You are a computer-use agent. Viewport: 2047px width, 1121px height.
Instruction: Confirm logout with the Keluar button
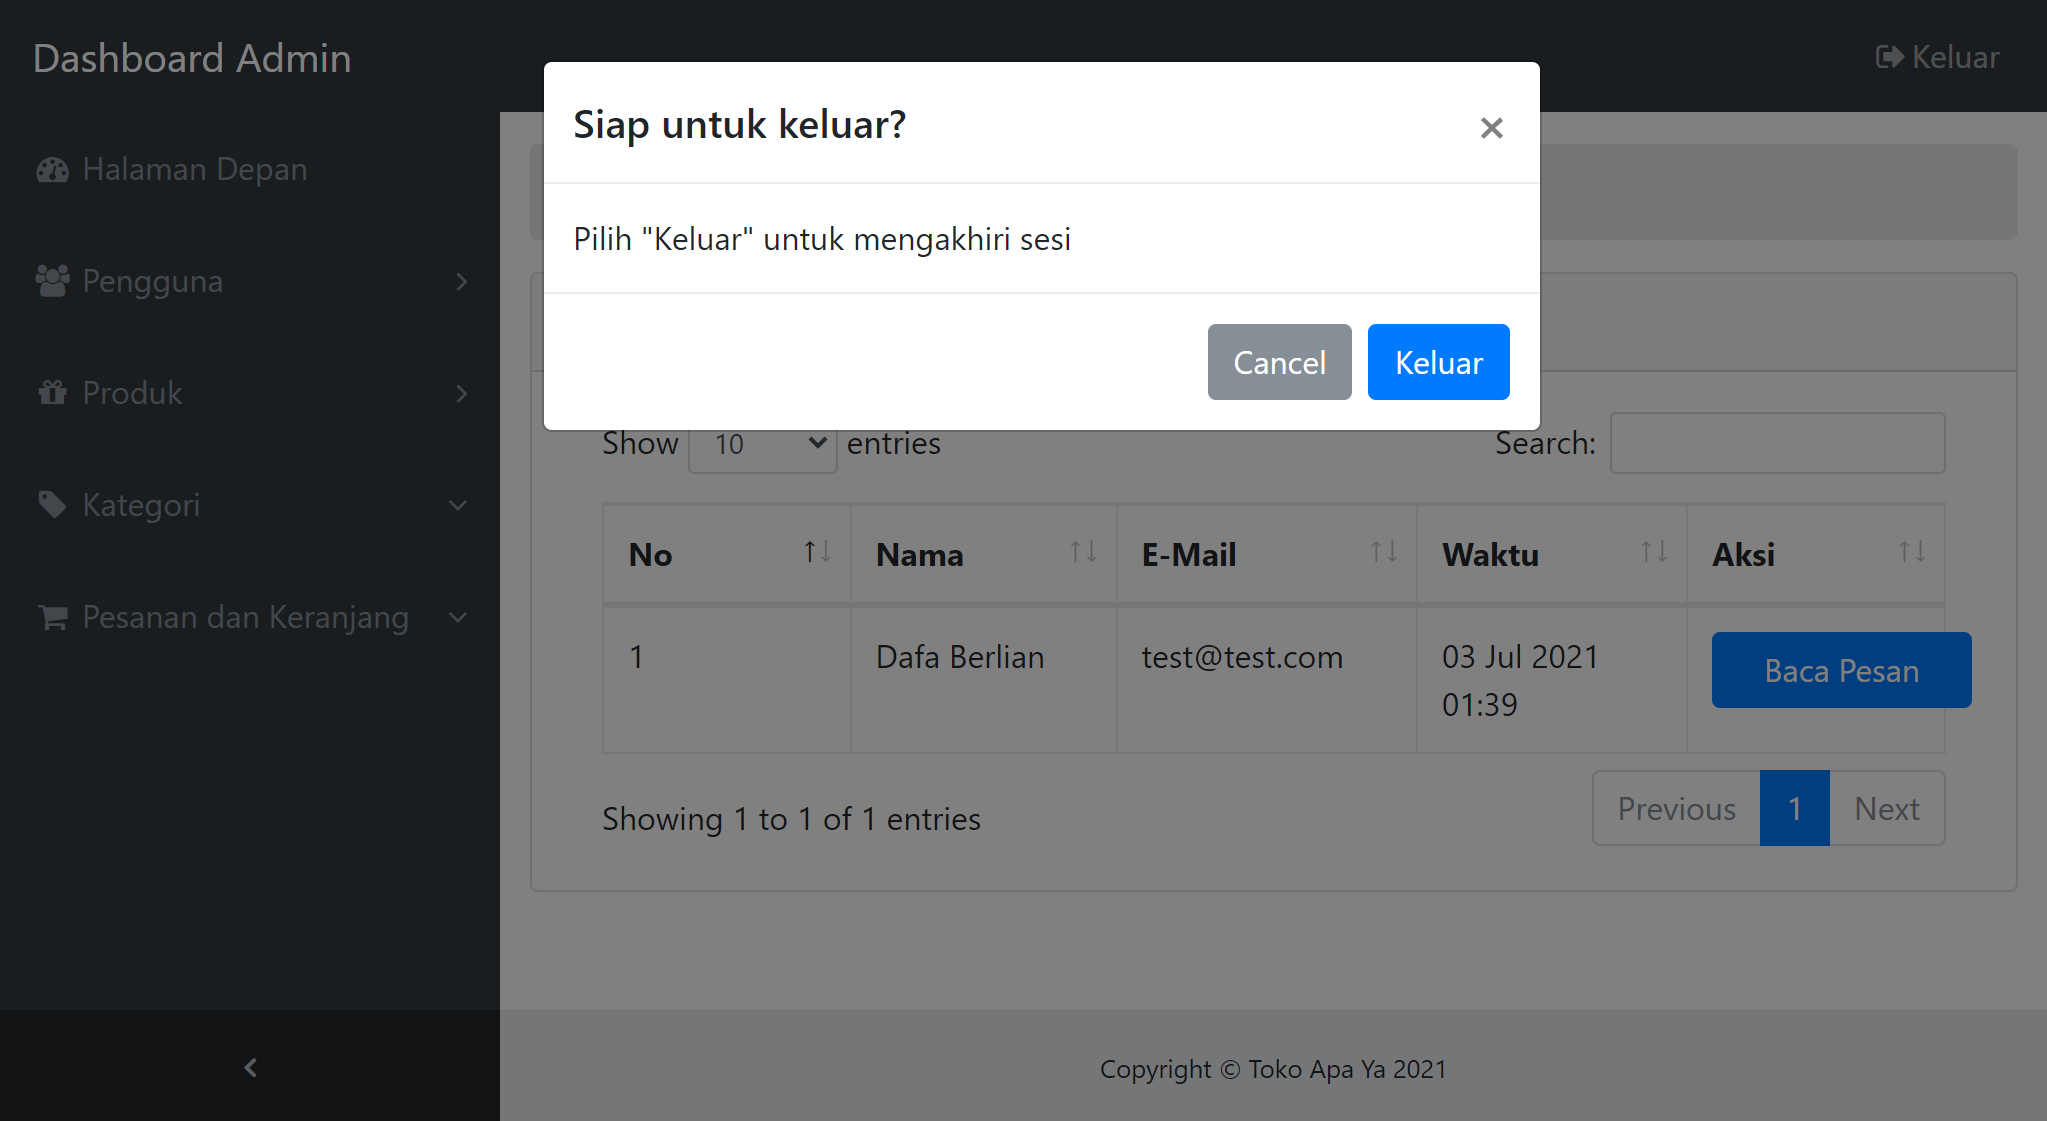(x=1438, y=362)
